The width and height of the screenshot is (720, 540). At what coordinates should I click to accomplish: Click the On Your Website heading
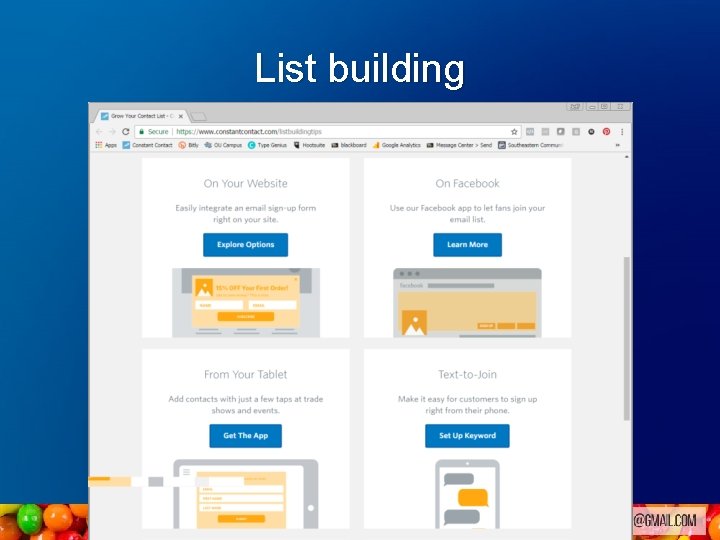point(246,184)
